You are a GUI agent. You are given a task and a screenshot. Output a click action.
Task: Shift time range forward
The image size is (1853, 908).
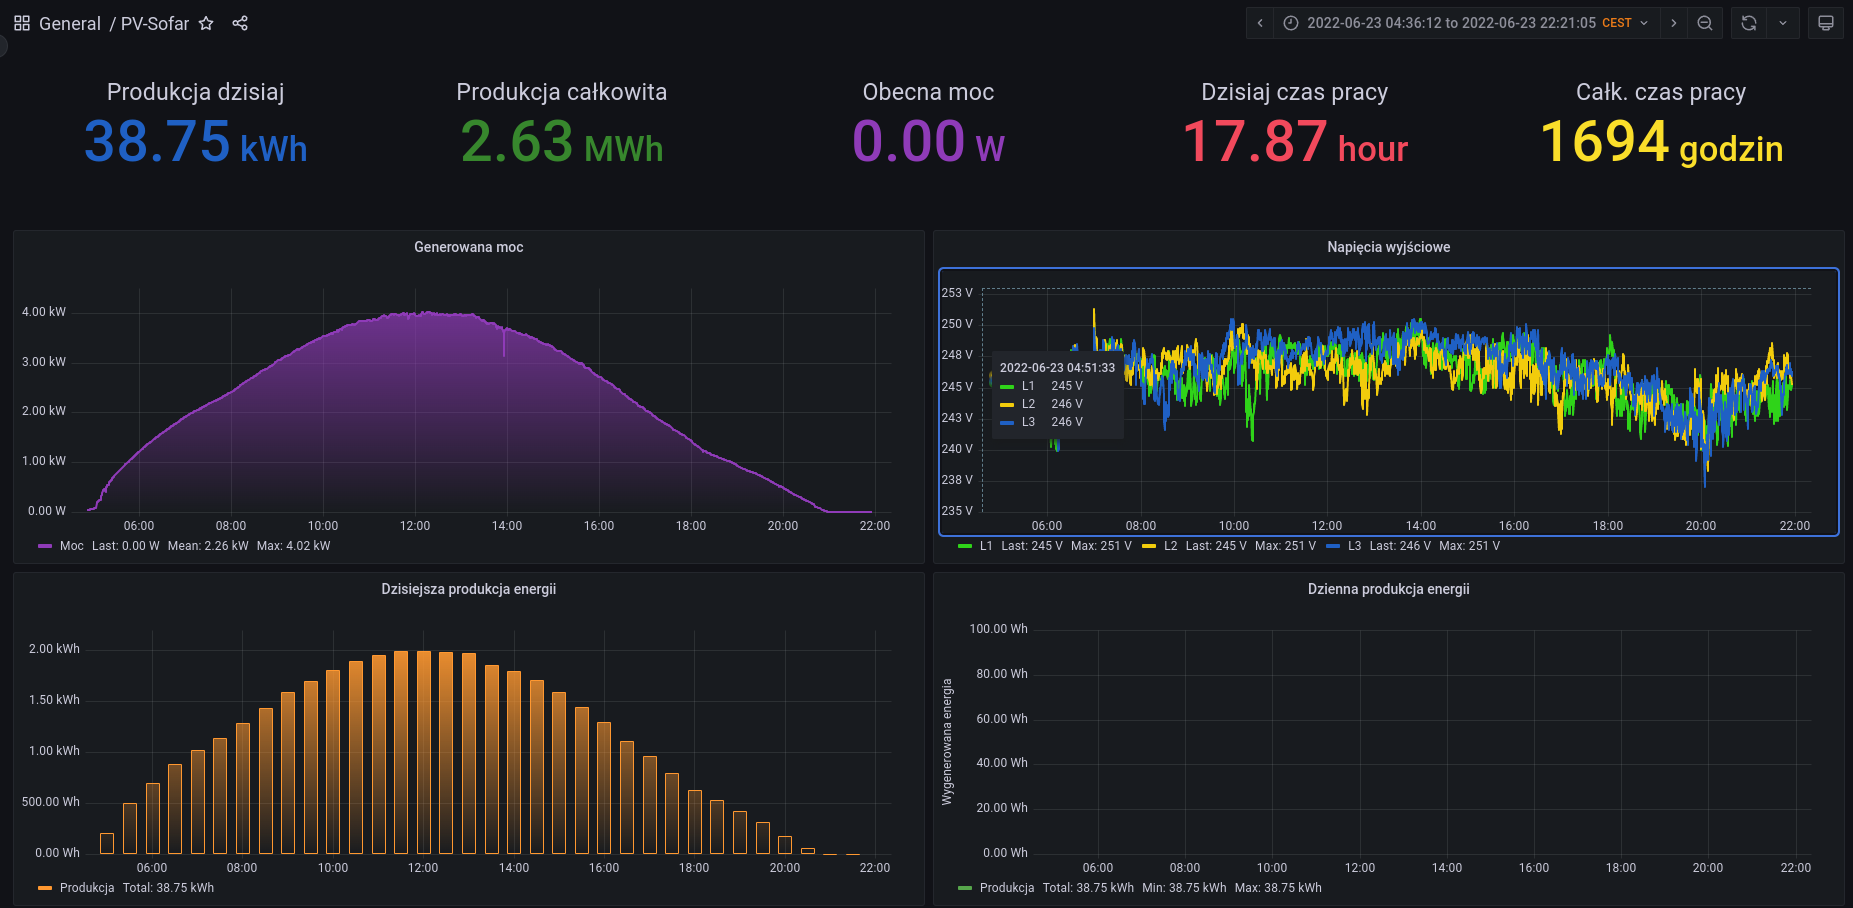[x=1674, y=23]
